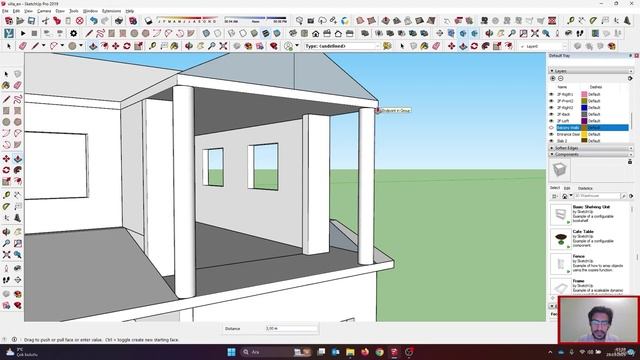640x360 pixels.
Task: Click the Remove Layer minus icon
Action: [560, 78]
